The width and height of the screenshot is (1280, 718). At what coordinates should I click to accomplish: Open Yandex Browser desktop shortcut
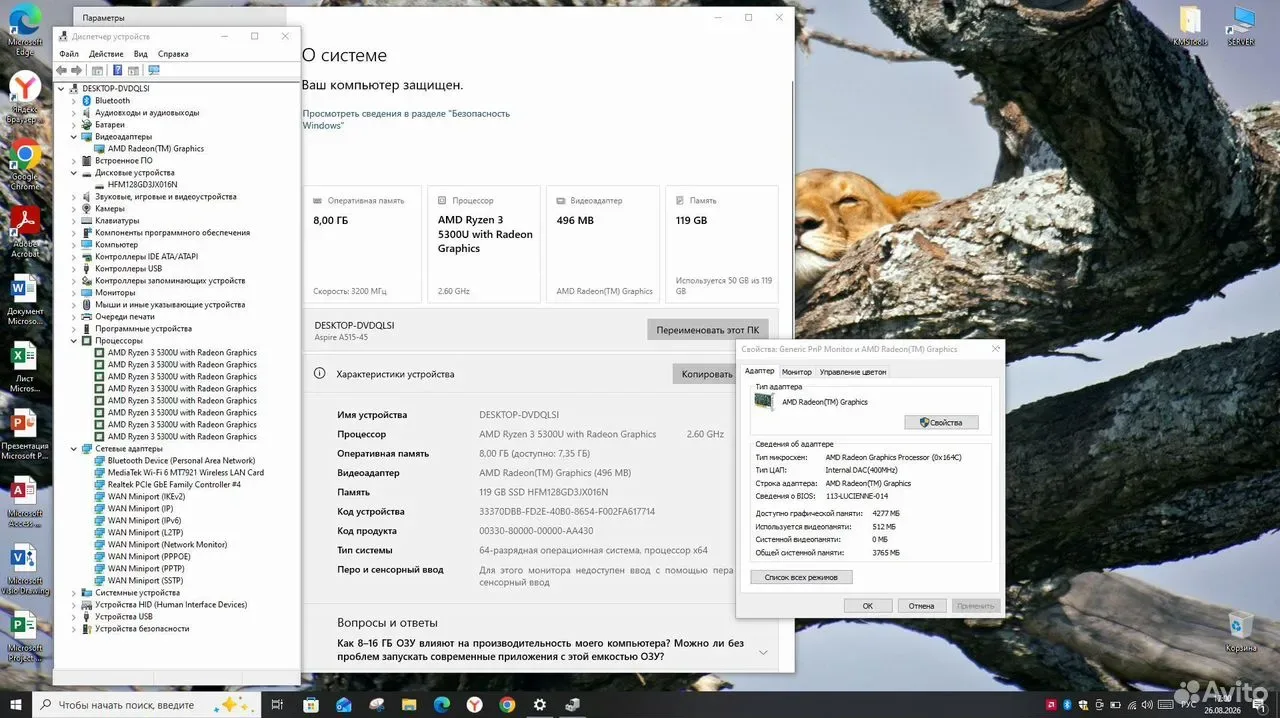[x=25, y=98]
